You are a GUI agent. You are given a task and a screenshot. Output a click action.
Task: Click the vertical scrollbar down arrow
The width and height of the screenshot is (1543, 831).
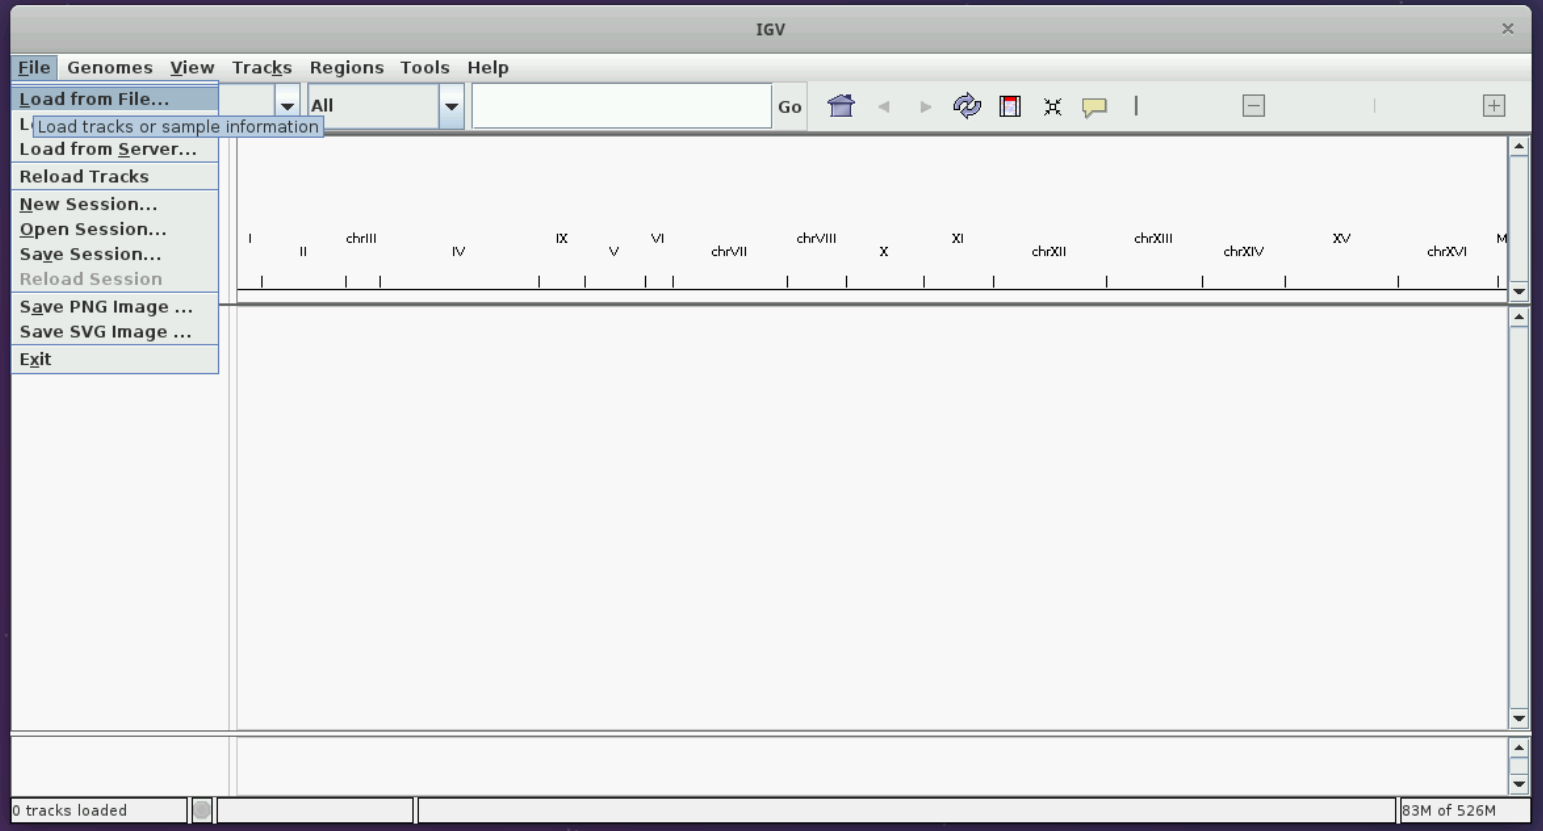pos(1519,718)
